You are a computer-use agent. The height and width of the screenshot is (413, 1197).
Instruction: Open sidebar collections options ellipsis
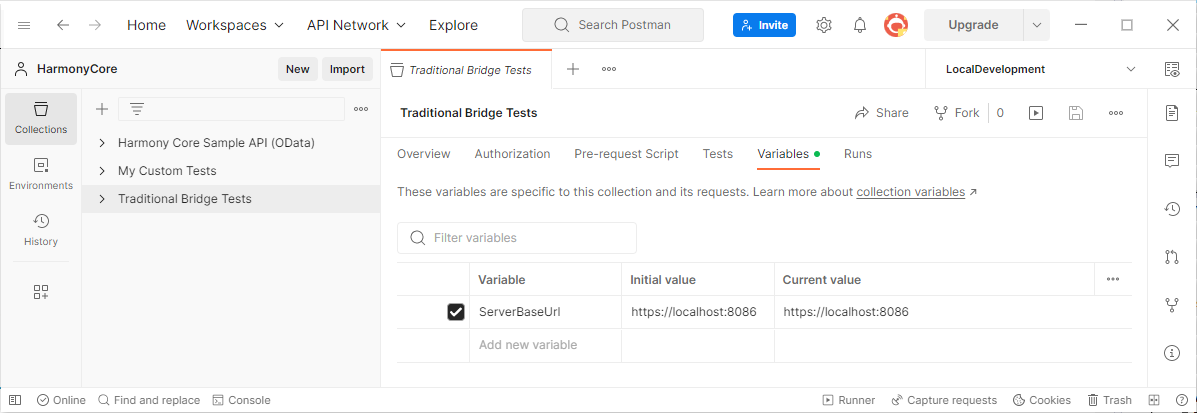coord(361,109)
